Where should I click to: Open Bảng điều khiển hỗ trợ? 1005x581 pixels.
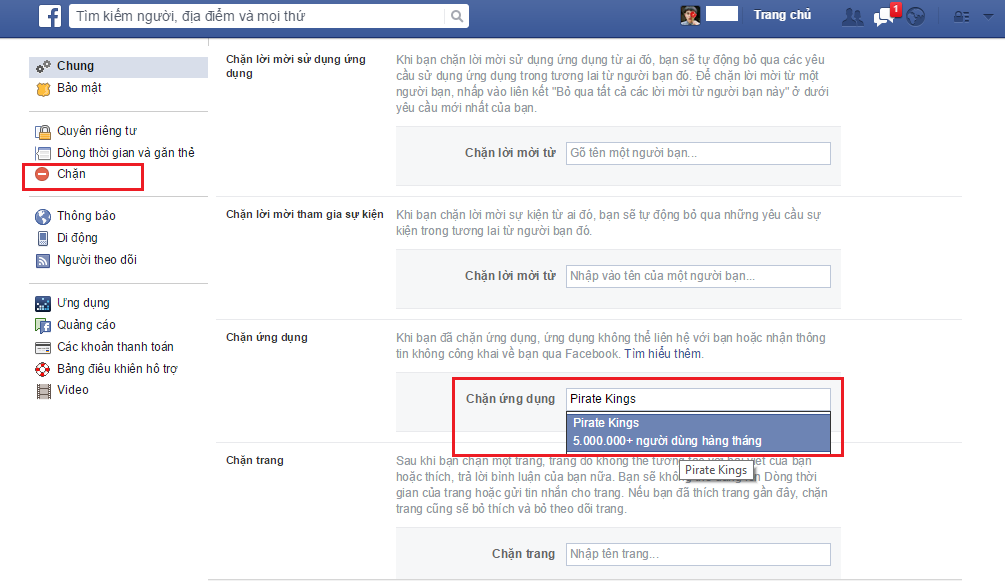115,369
